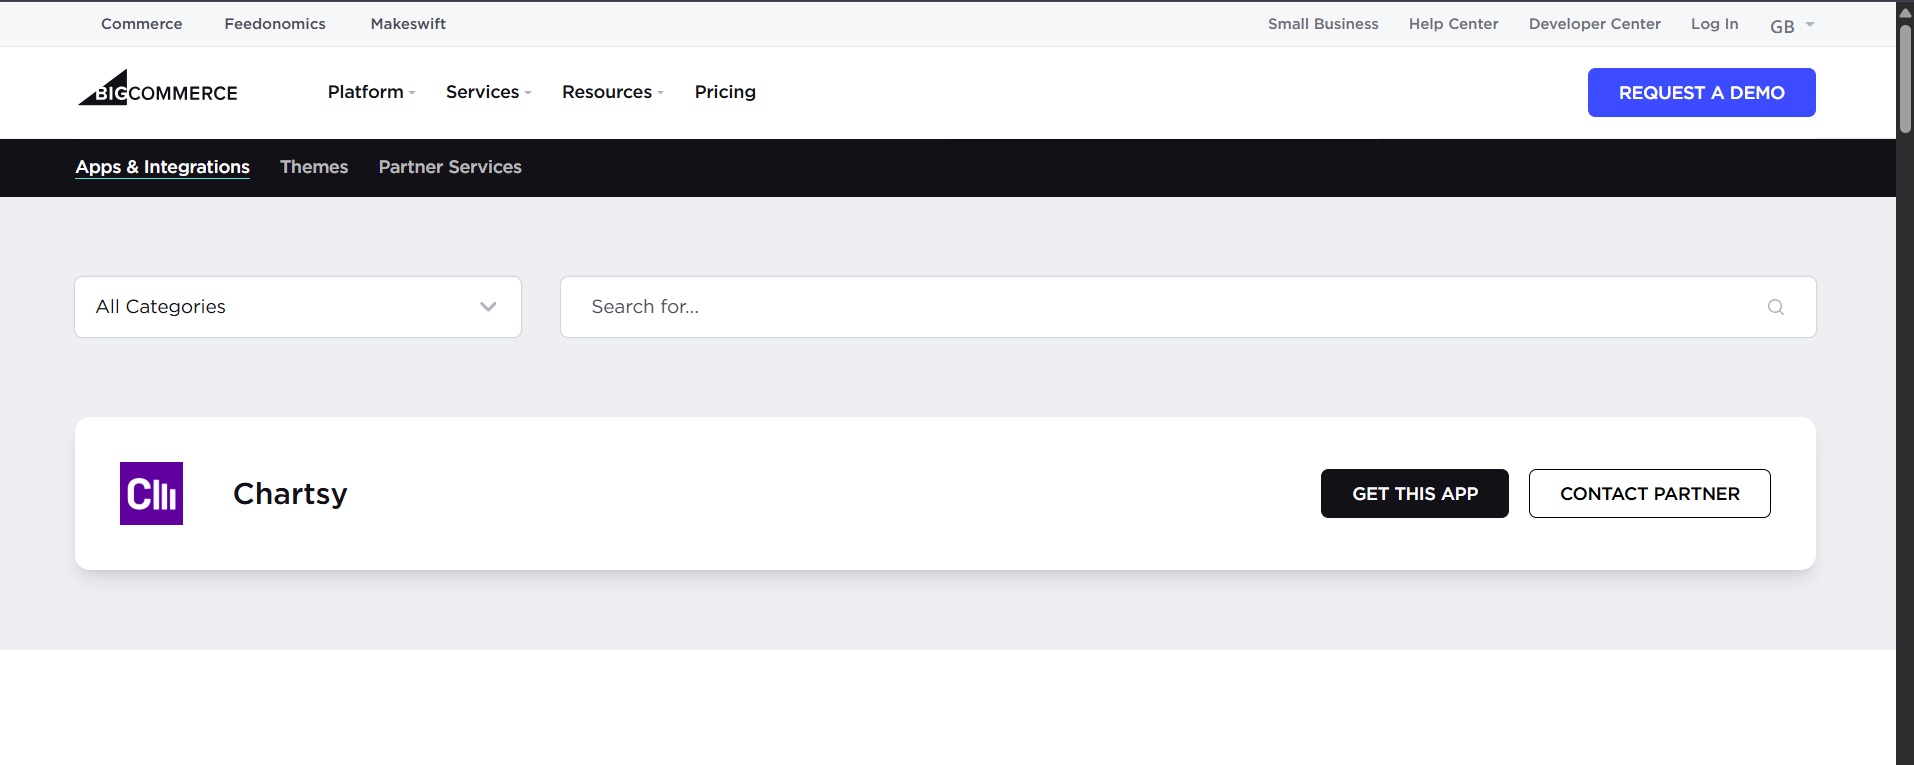Open the GB region selector
This screenshot has width=1914, height=765.
tap(1792, 26)
